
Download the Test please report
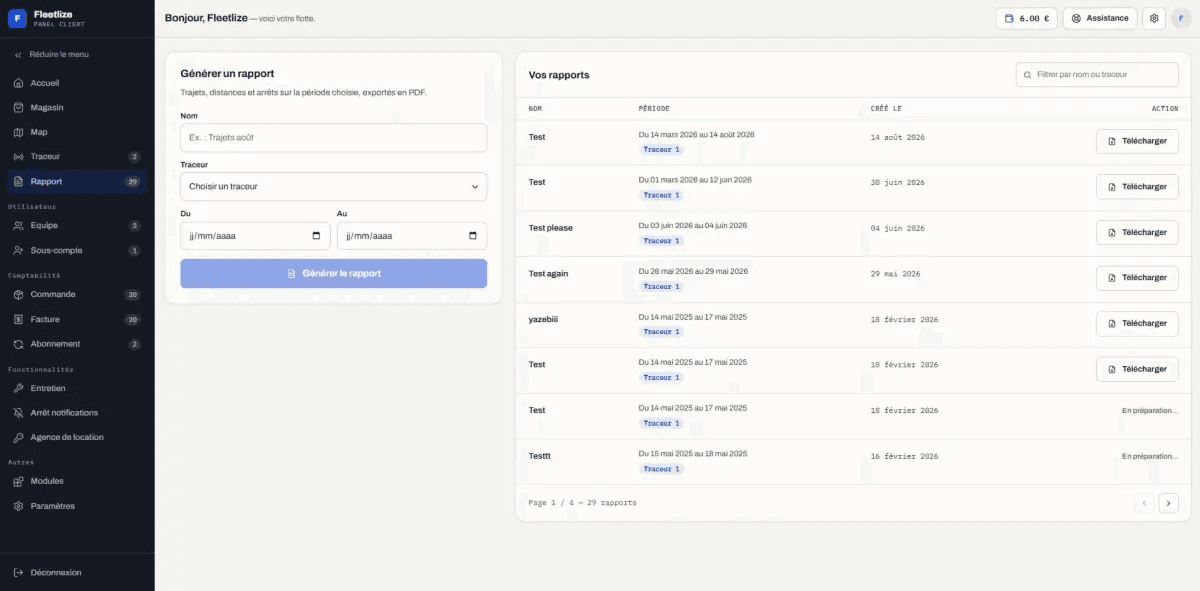click(x=1137, y=232)
